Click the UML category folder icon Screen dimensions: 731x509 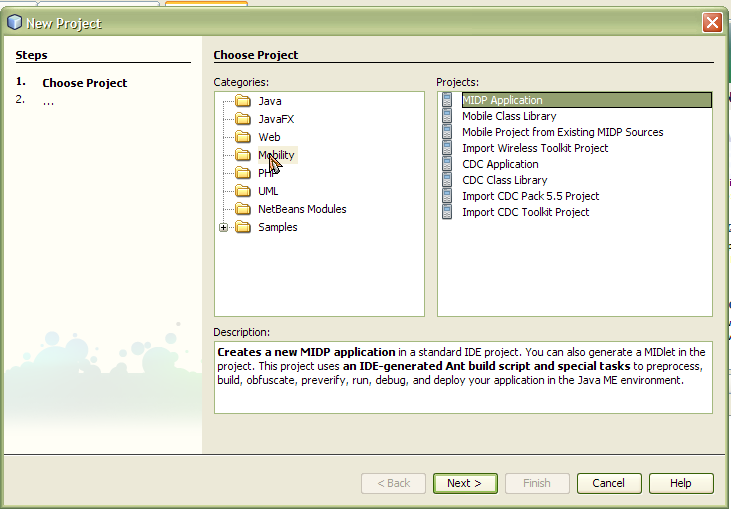tap(242, 191)
